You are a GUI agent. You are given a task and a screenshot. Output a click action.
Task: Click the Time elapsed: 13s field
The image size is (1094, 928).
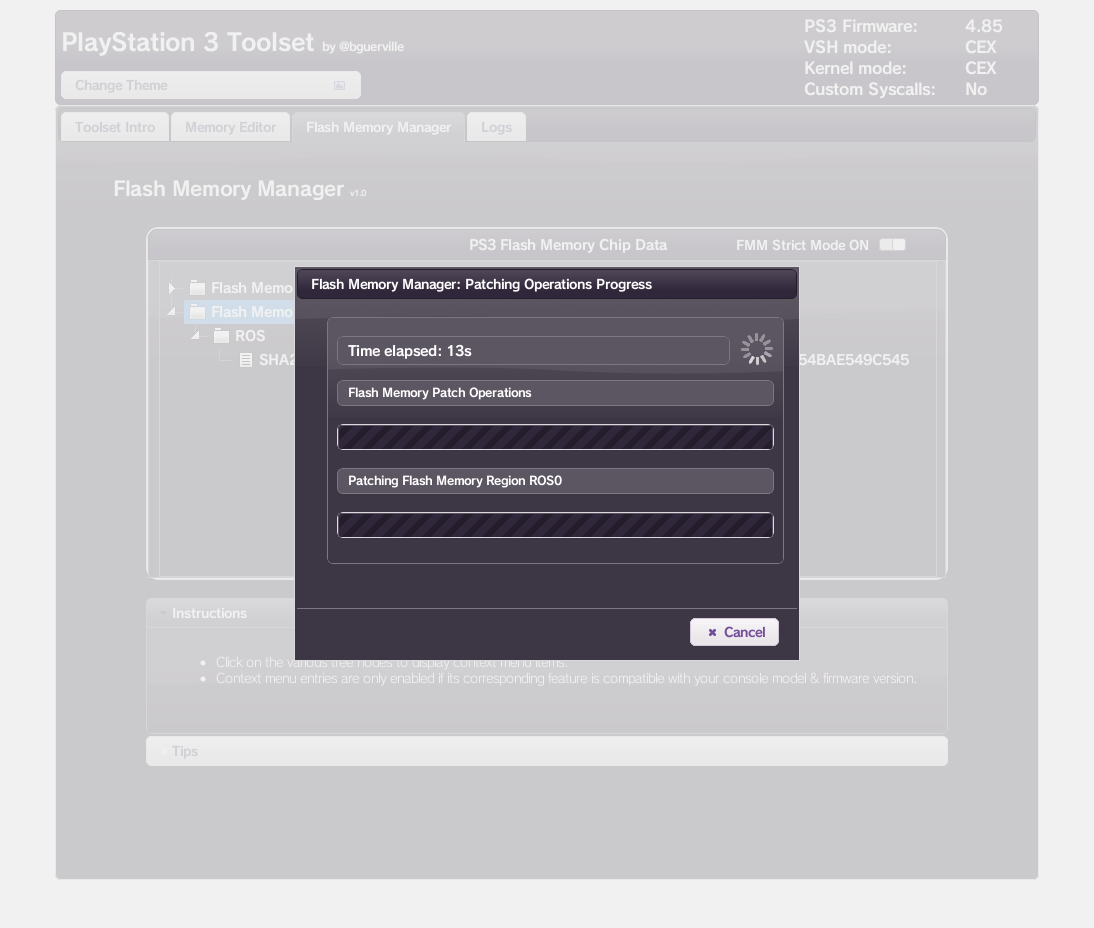click(533, 351)
